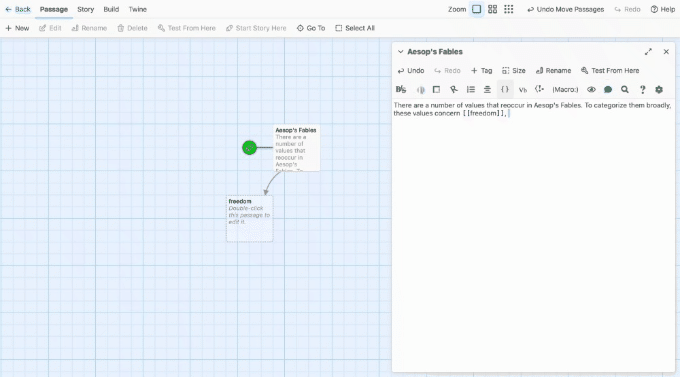
Task: Toggle the eye icon passage preview
Action: (x=591, y=89)
